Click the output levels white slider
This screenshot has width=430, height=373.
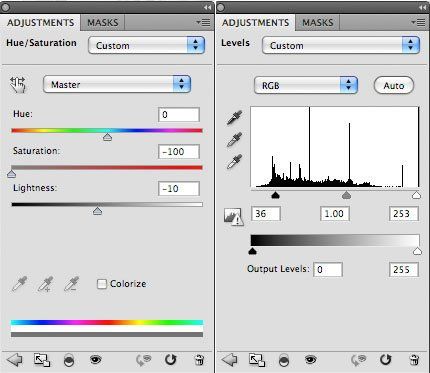pos(417,251)
